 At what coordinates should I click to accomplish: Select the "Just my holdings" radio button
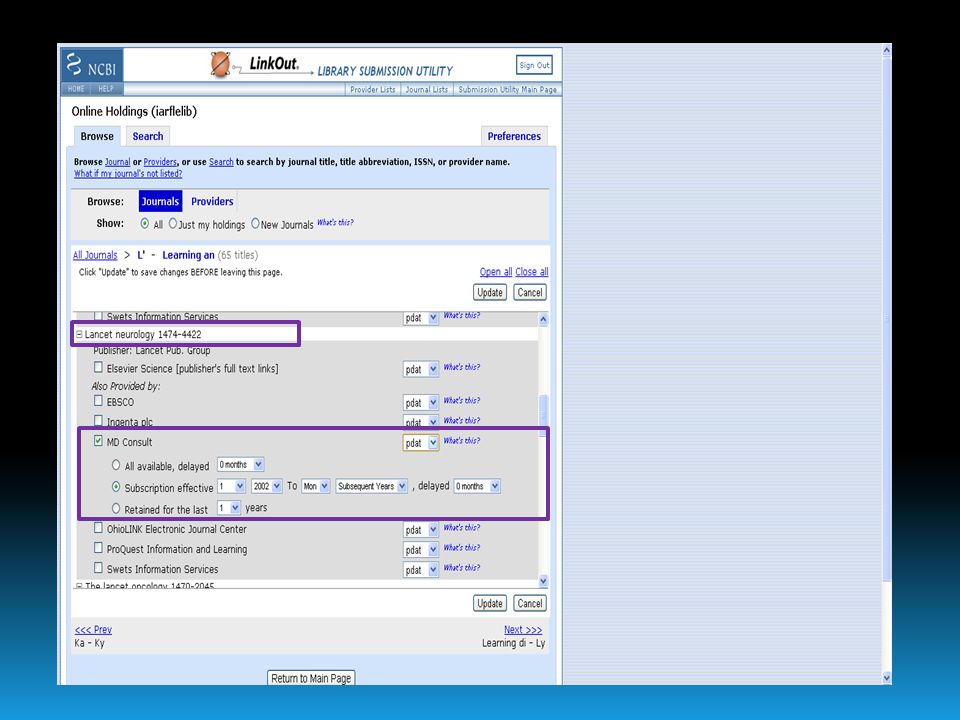173,223
